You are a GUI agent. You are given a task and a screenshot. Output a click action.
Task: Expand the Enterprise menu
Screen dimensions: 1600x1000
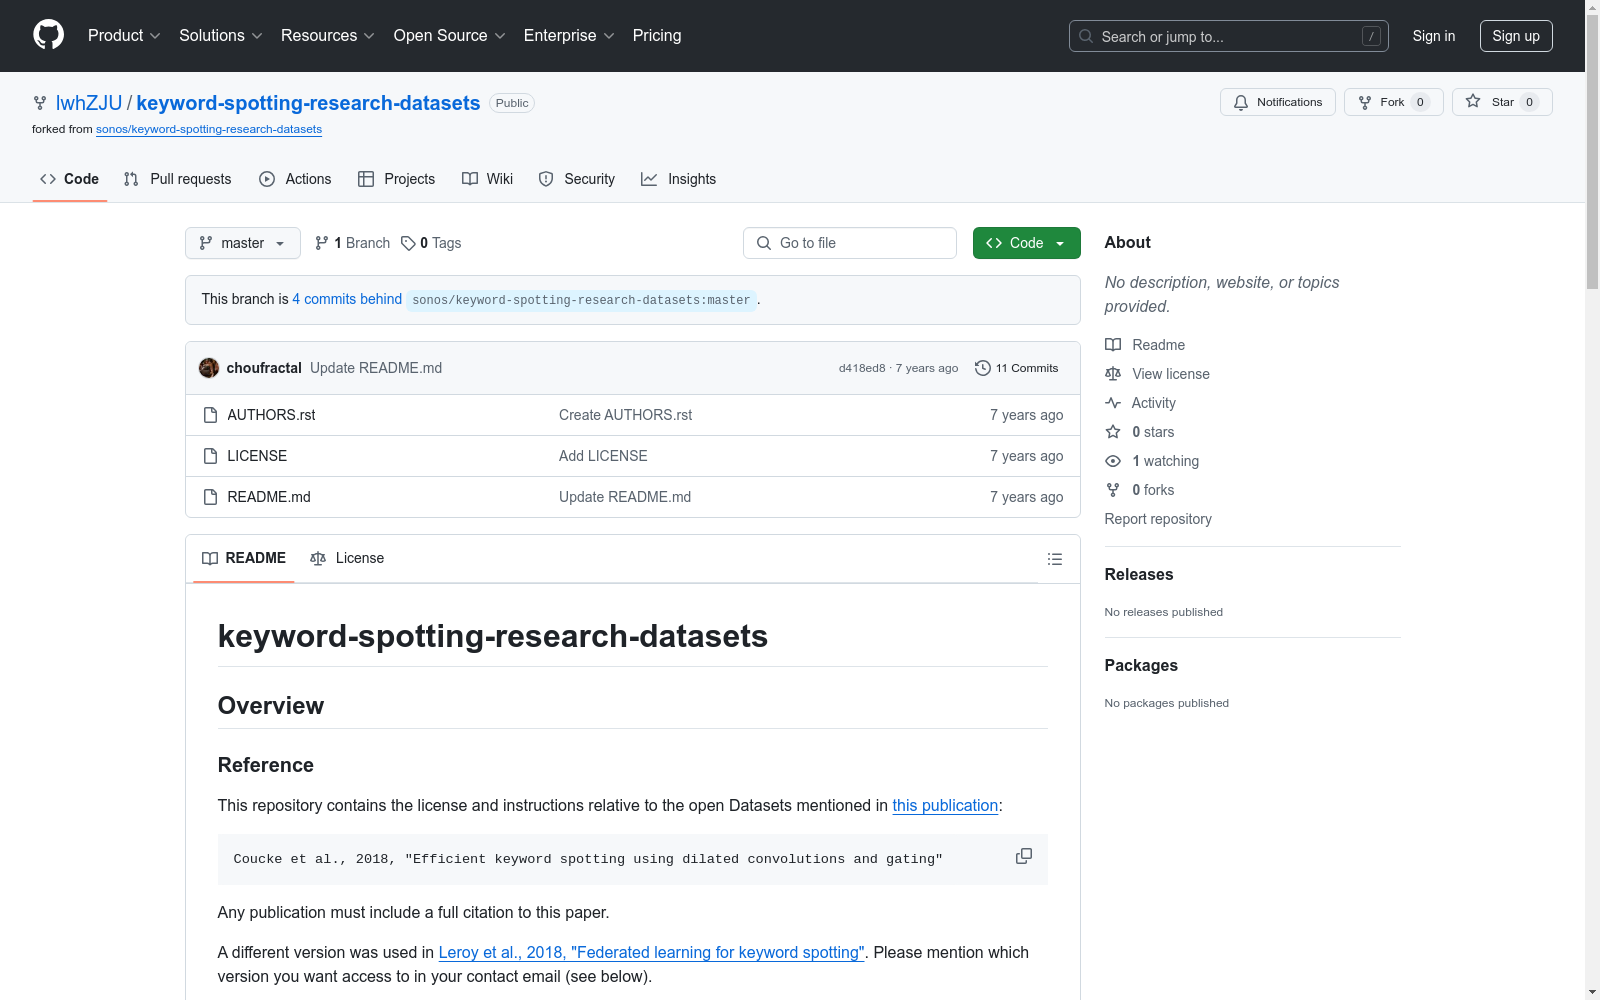pos(569,36)
